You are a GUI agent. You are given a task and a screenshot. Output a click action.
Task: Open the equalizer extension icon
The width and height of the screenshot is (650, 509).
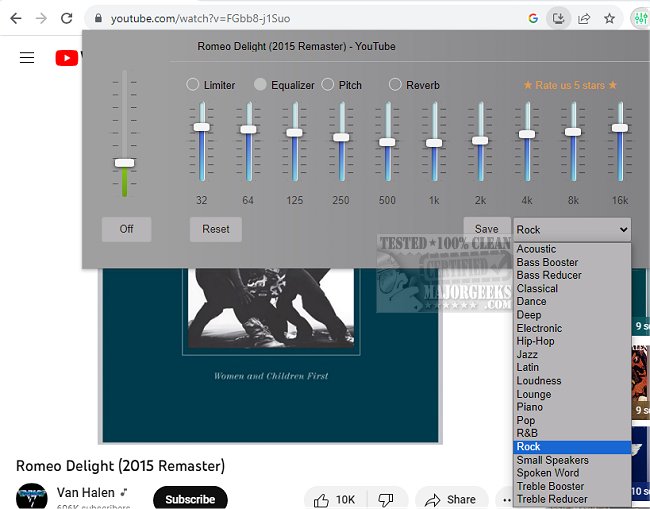pos(640,18)
